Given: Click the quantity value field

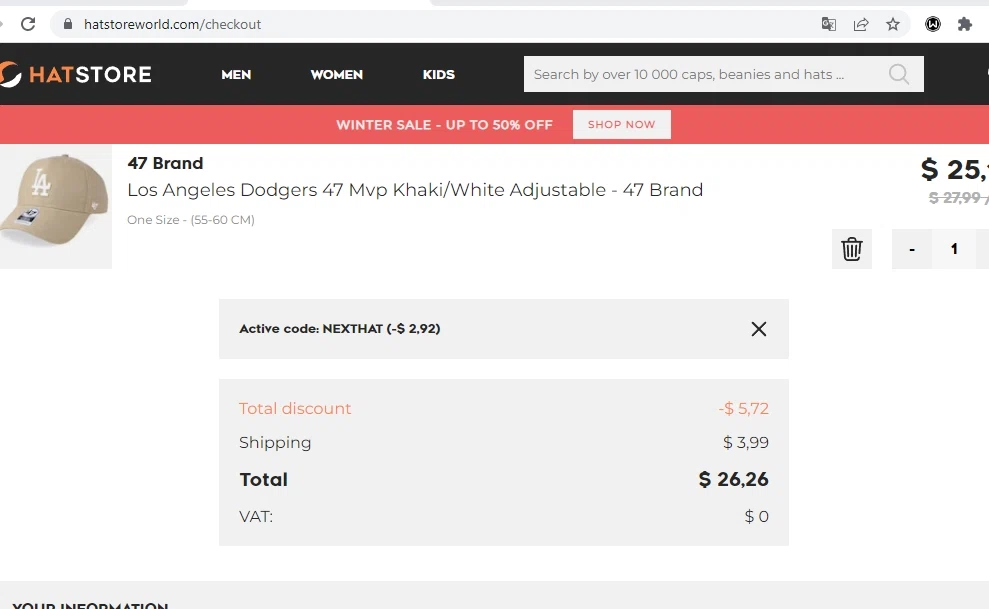Looking at the screenshot, I should (954, 249).
